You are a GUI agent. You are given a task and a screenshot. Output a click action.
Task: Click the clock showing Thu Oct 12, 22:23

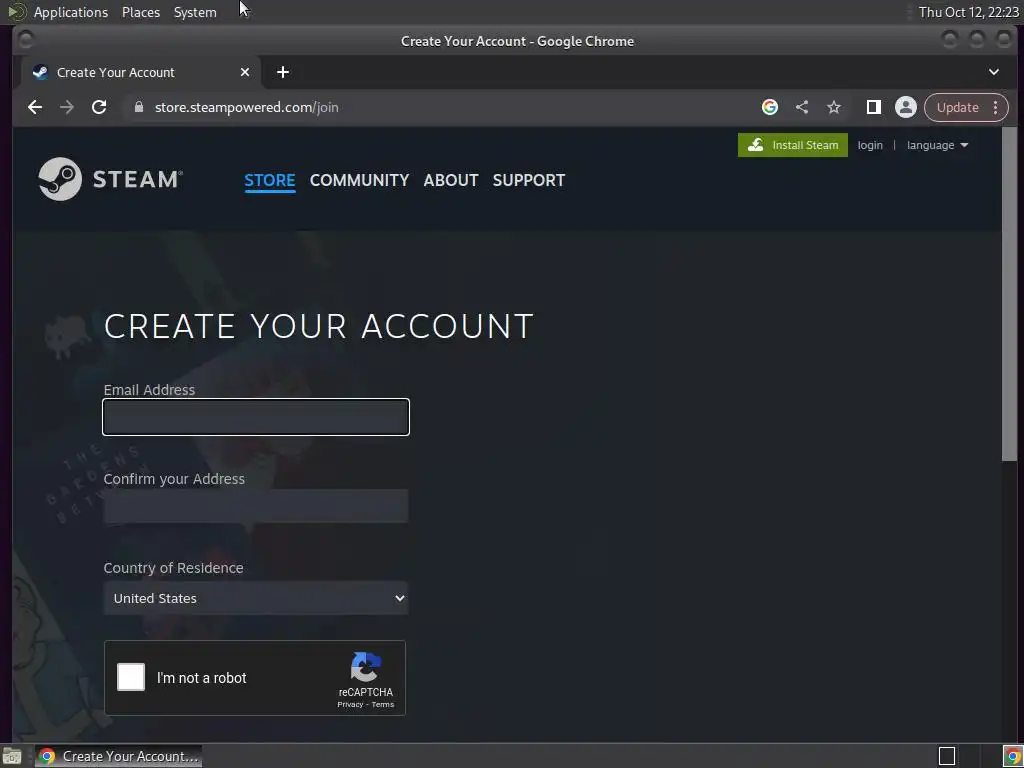968,12
